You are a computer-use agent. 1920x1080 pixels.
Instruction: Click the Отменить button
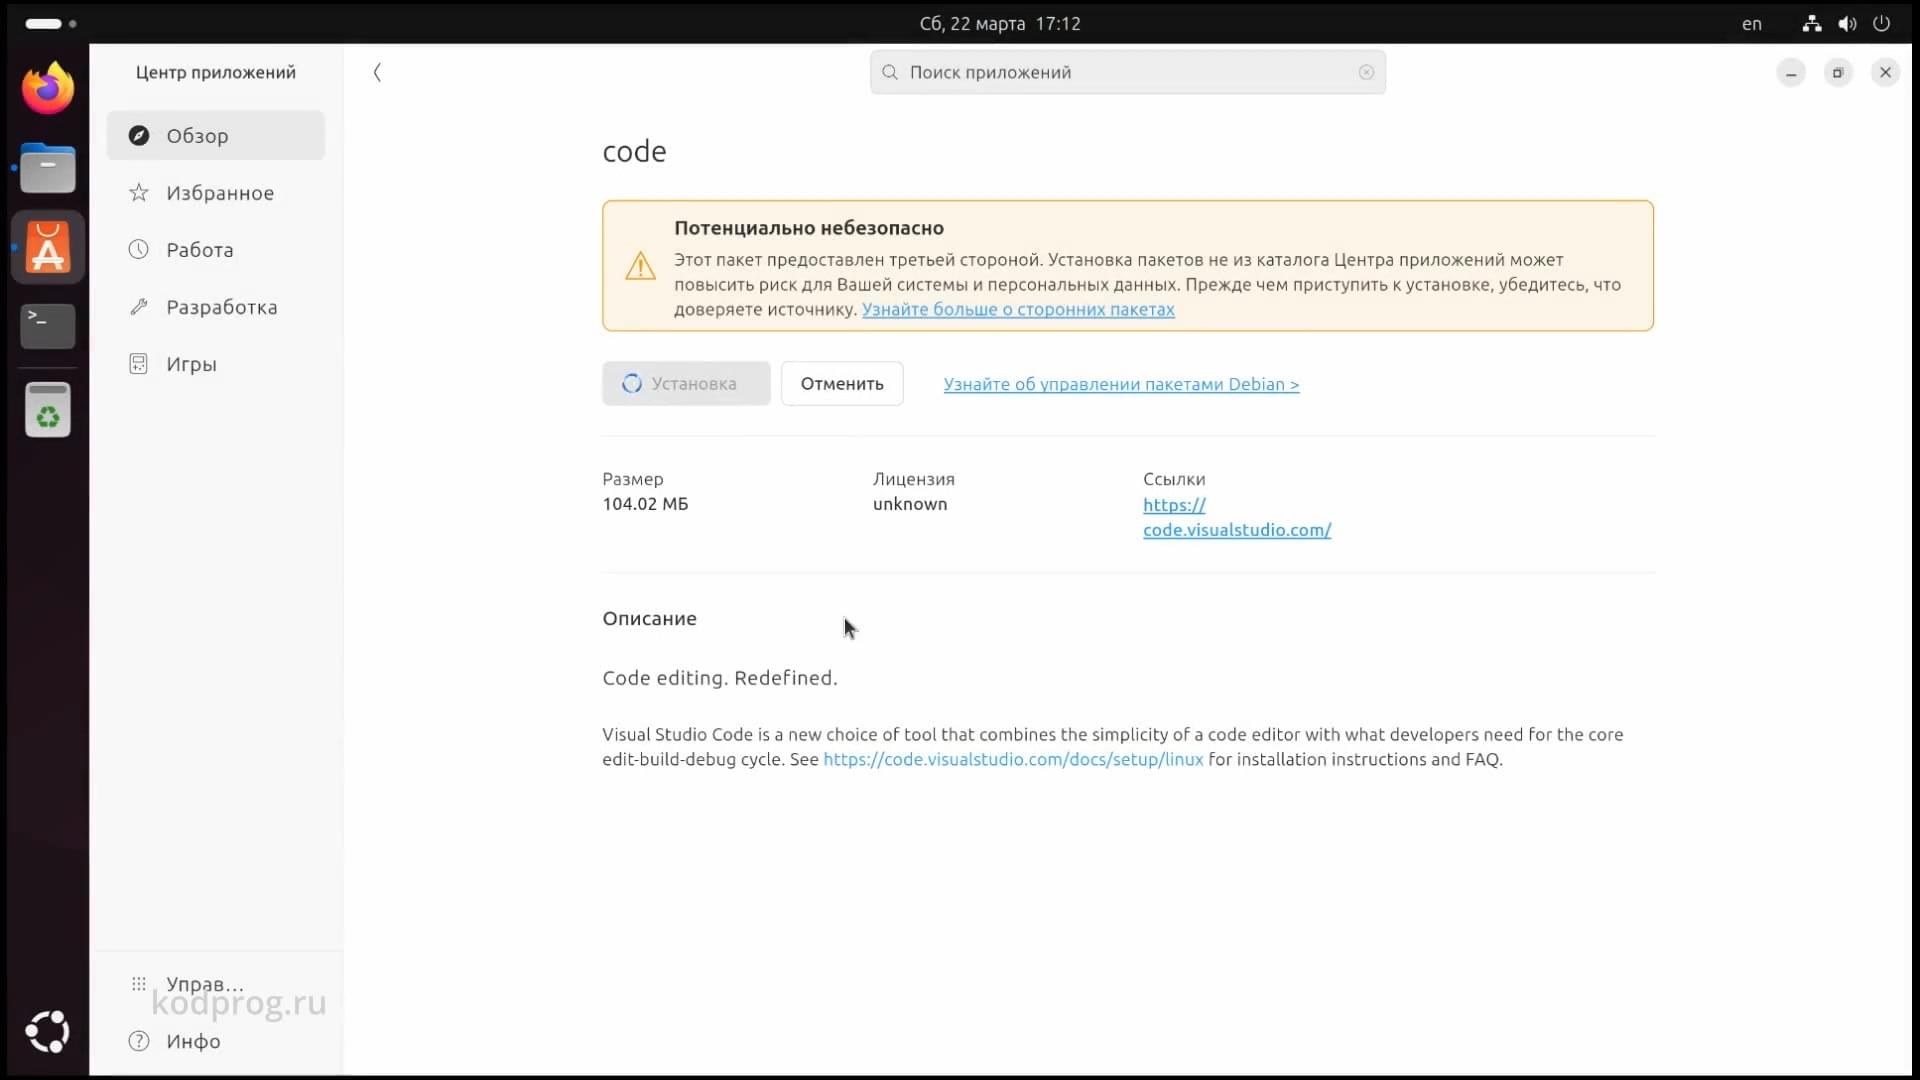(842, 384)
